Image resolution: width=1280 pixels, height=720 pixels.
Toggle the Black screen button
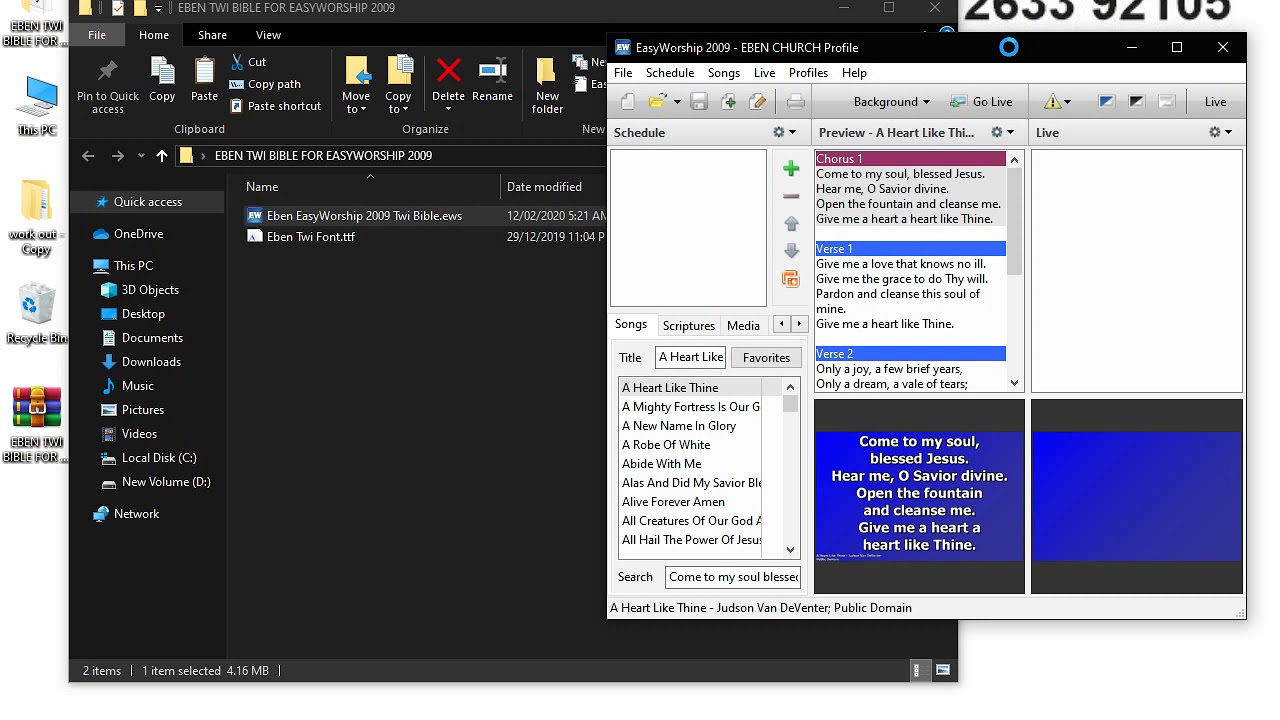1136,102
